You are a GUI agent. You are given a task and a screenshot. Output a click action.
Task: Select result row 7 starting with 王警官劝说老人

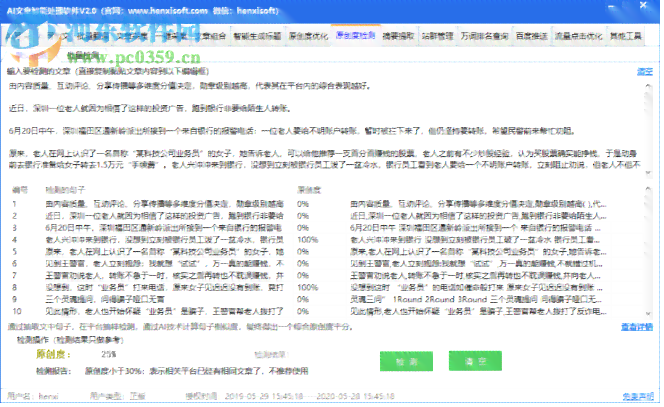coord(326,275)
